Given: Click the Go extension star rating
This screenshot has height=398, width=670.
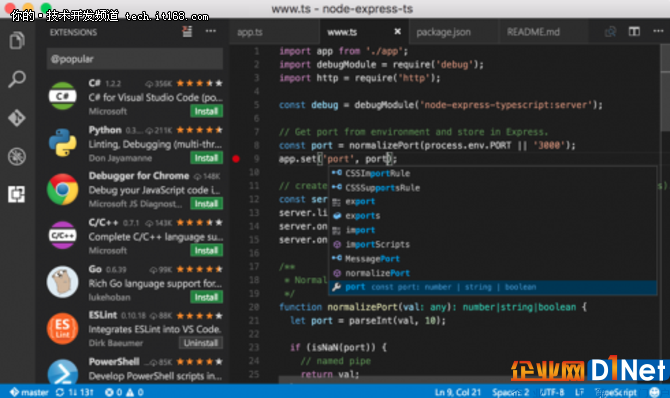Looking at the screenshot, I should coord(199,269).
